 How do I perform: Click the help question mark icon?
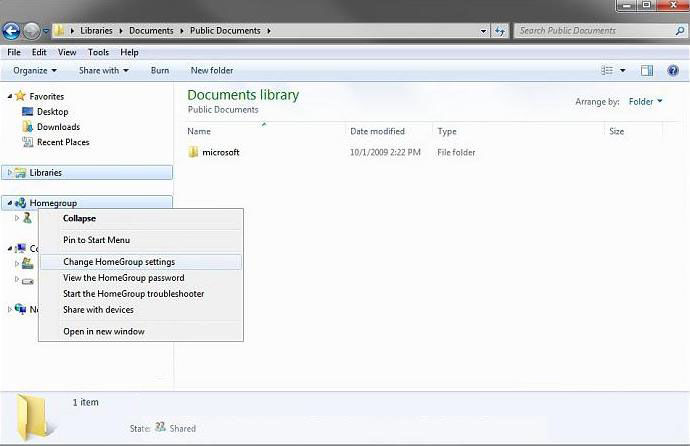673,70
